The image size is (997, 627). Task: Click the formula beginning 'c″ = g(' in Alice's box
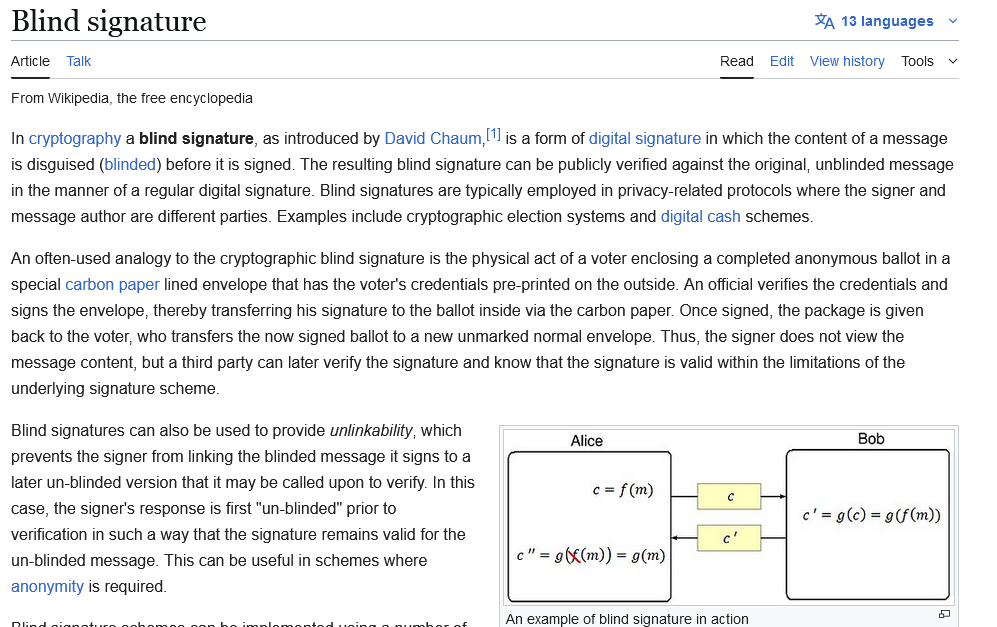coord(591,556)
